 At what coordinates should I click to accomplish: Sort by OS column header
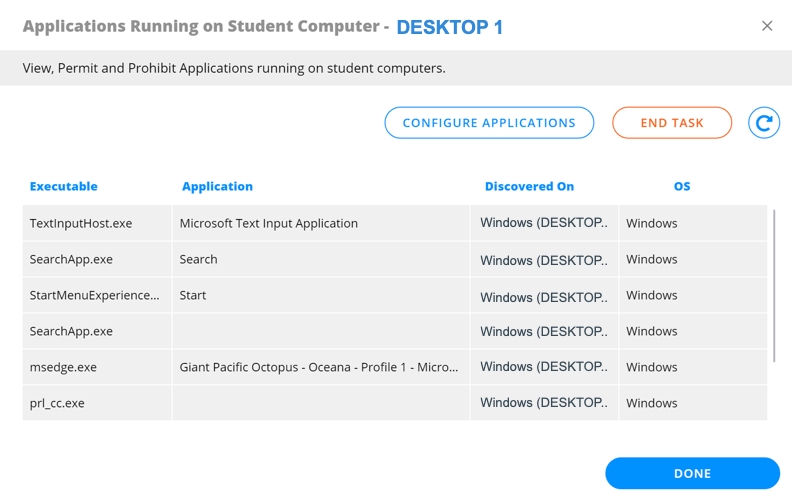click(x=682, y=186)
